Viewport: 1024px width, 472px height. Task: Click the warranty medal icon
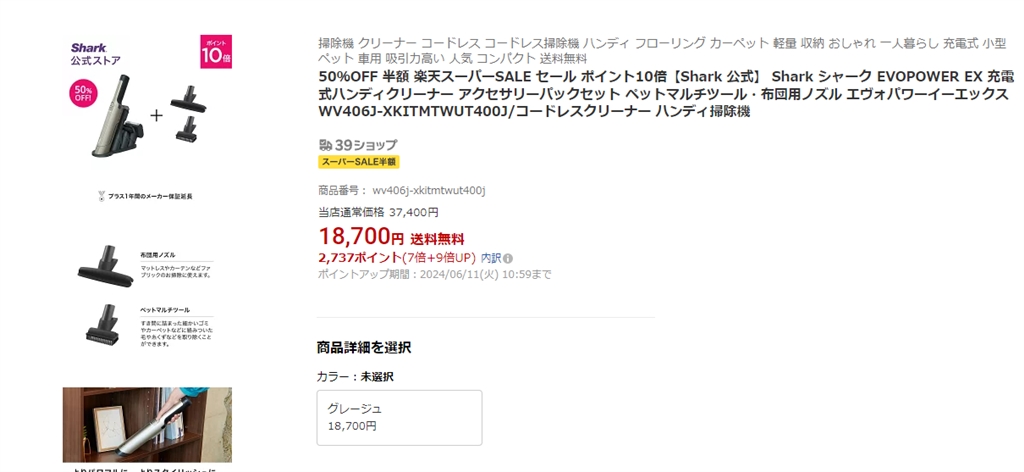(x=101, y=196)
